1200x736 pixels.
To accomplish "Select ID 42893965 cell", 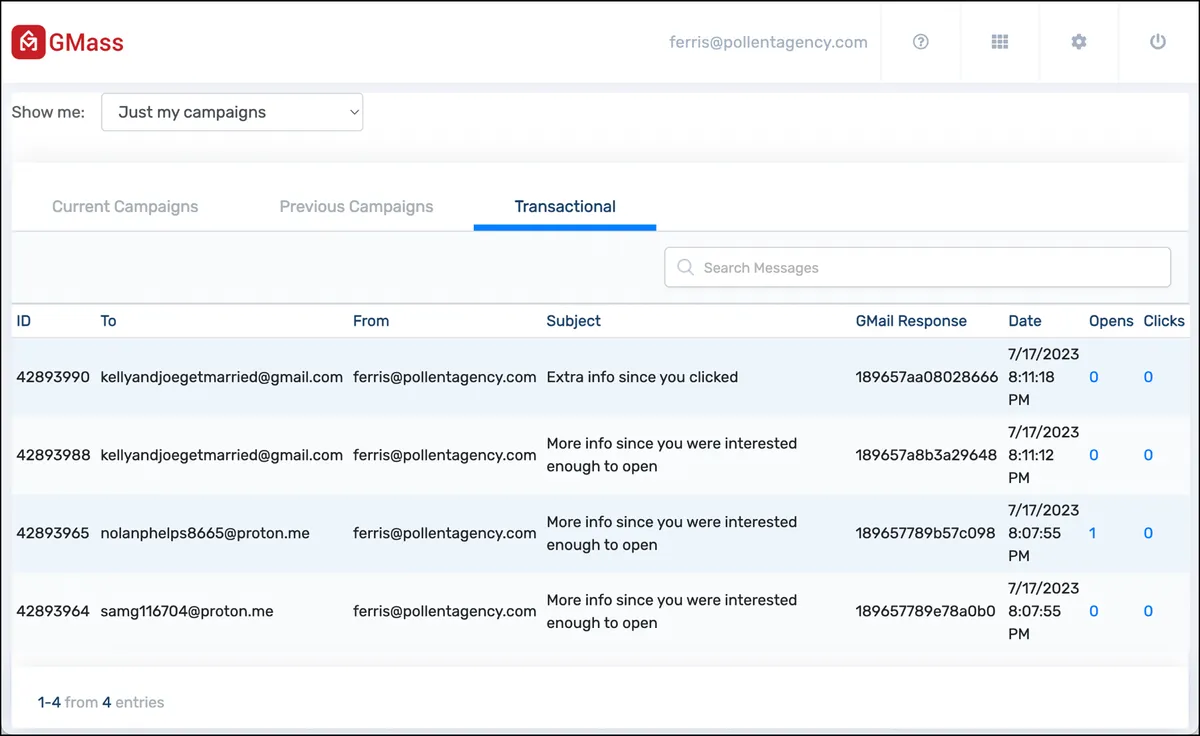I will click(x=53, y=533).
